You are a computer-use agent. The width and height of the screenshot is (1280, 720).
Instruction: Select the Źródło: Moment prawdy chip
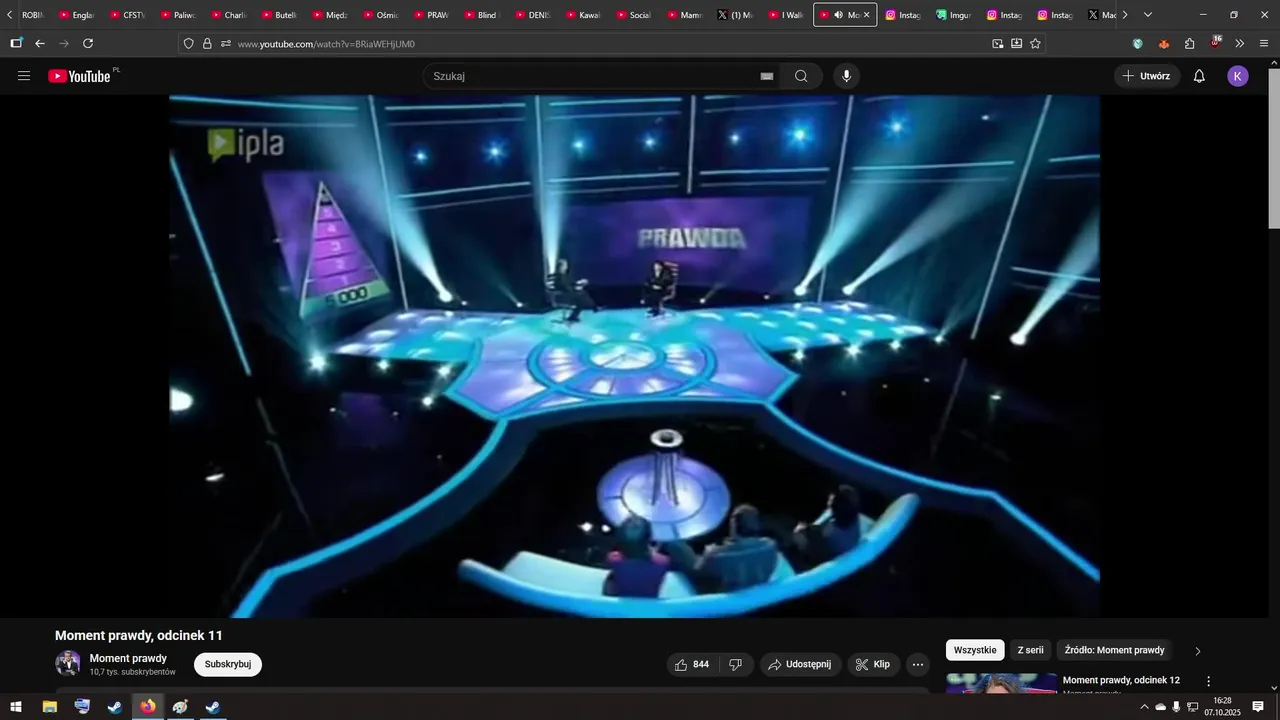(1114, 650)
